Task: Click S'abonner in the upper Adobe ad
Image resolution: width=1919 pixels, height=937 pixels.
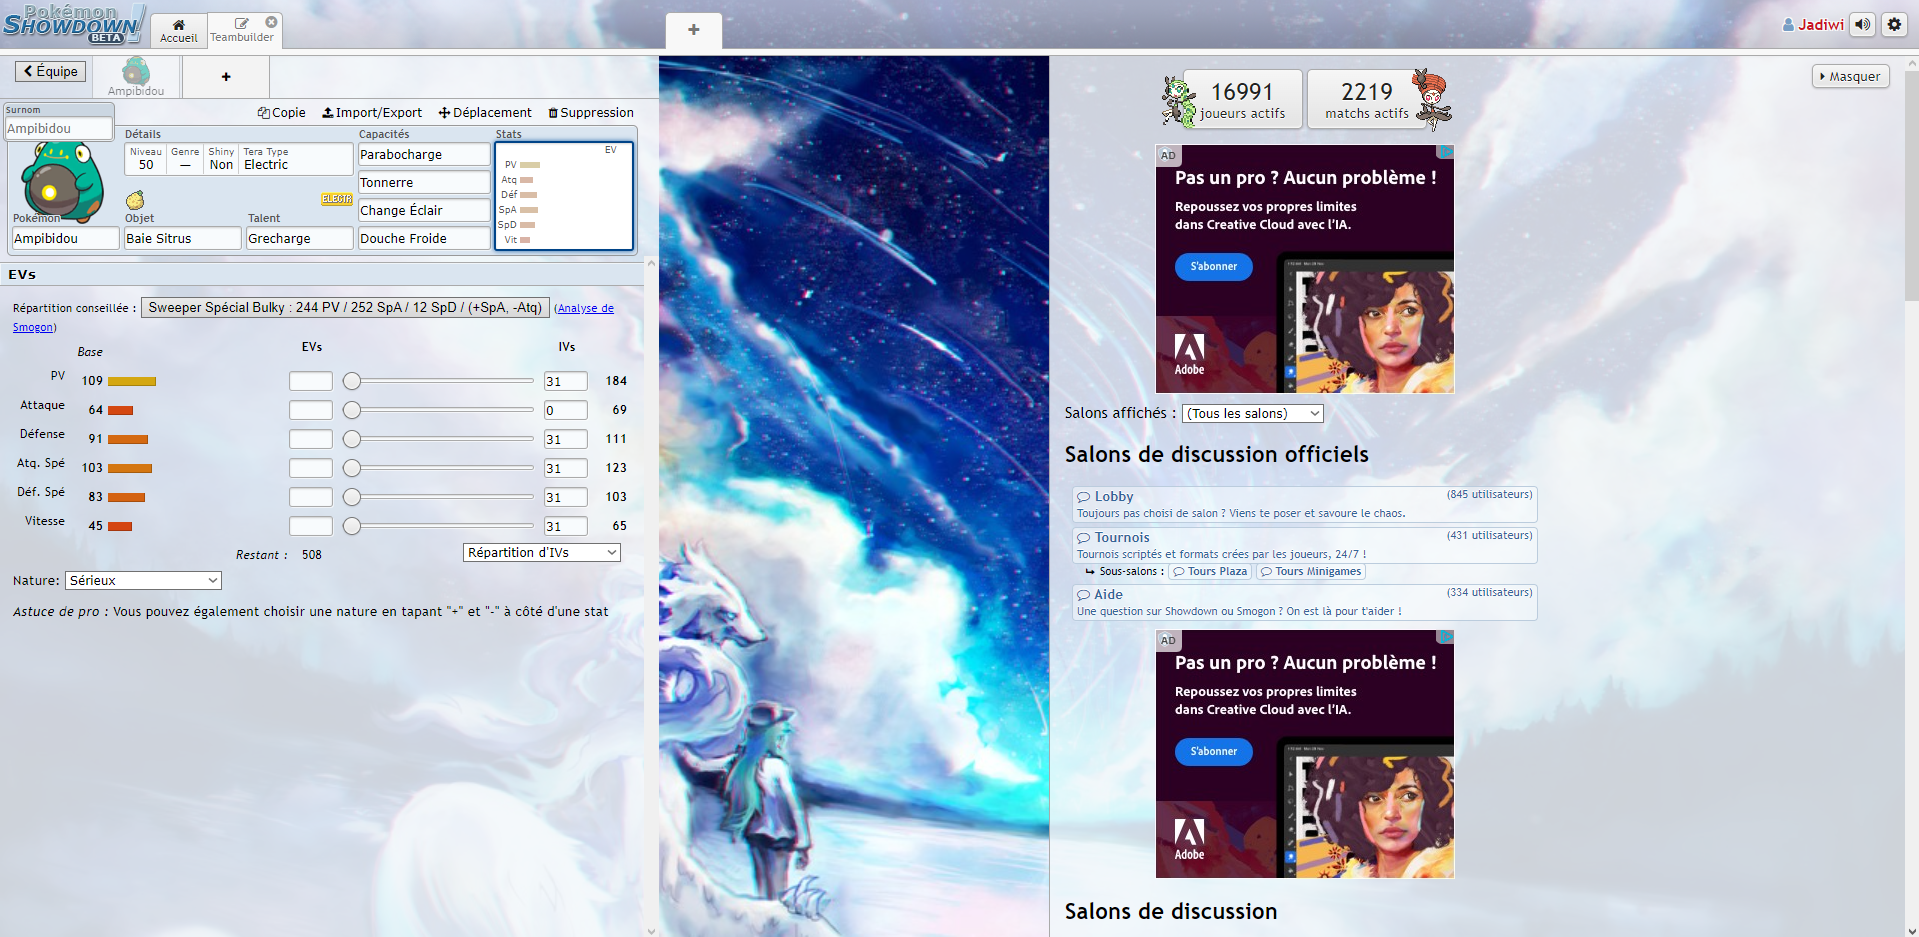Action: [1213, 266]
